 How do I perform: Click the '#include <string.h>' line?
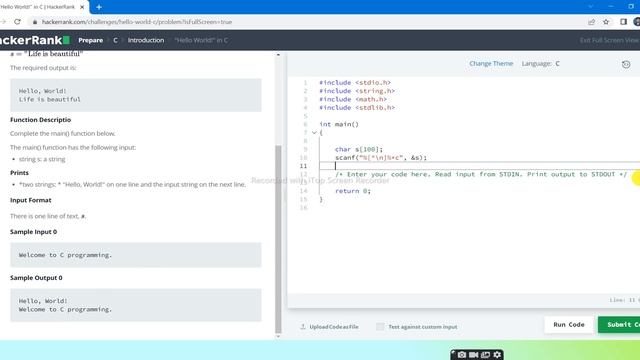coord(357,91)
